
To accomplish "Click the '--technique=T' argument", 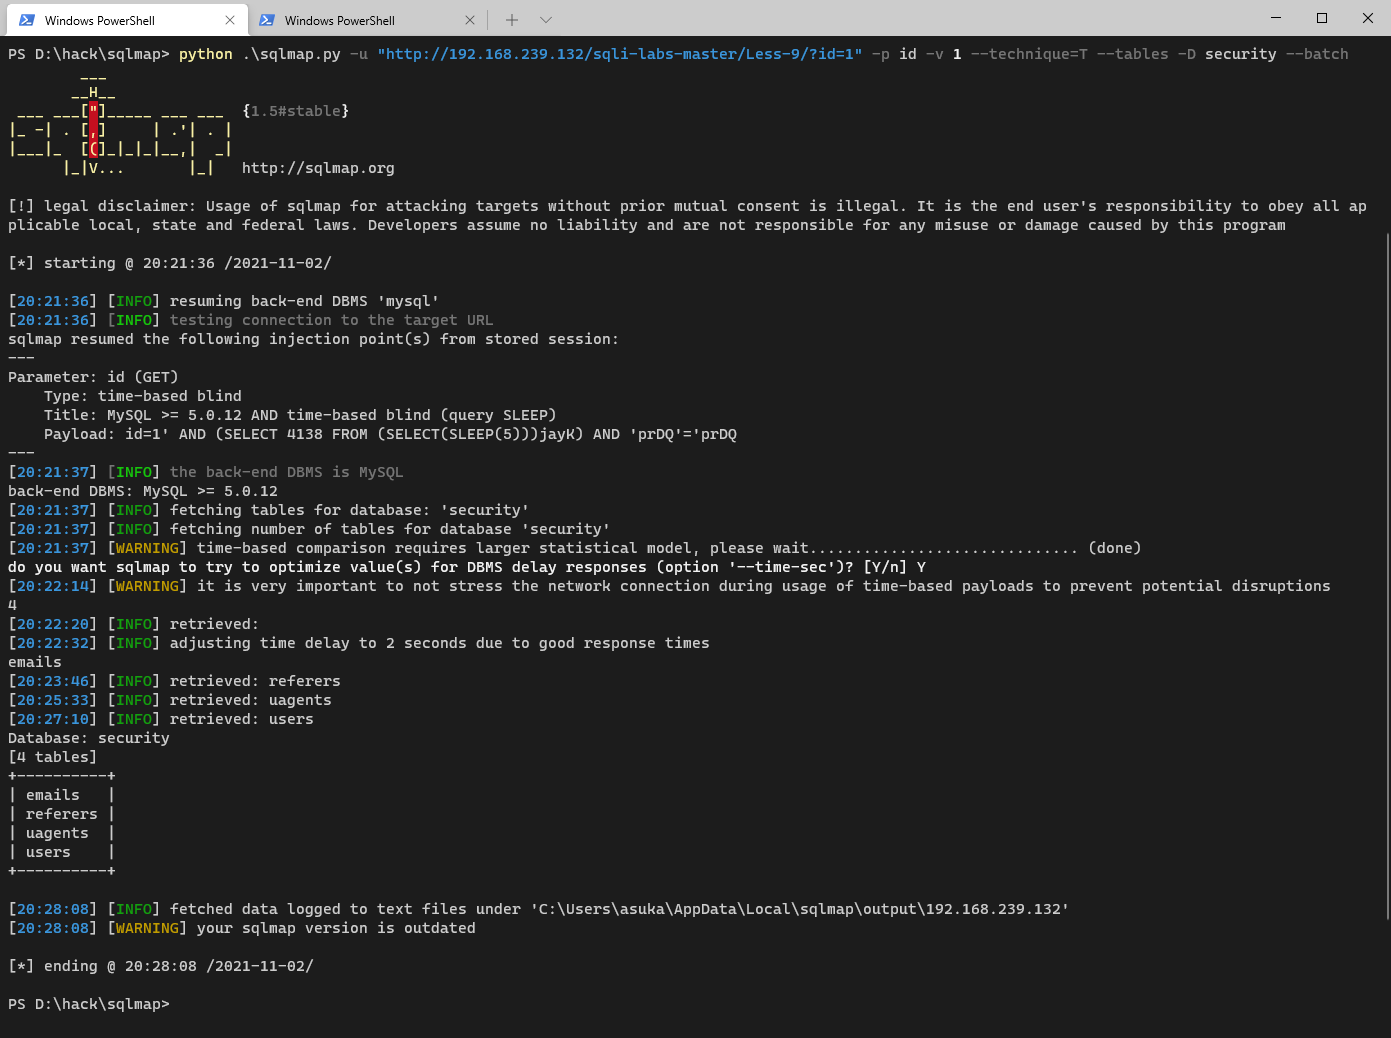I will (x=1029, y=54).
